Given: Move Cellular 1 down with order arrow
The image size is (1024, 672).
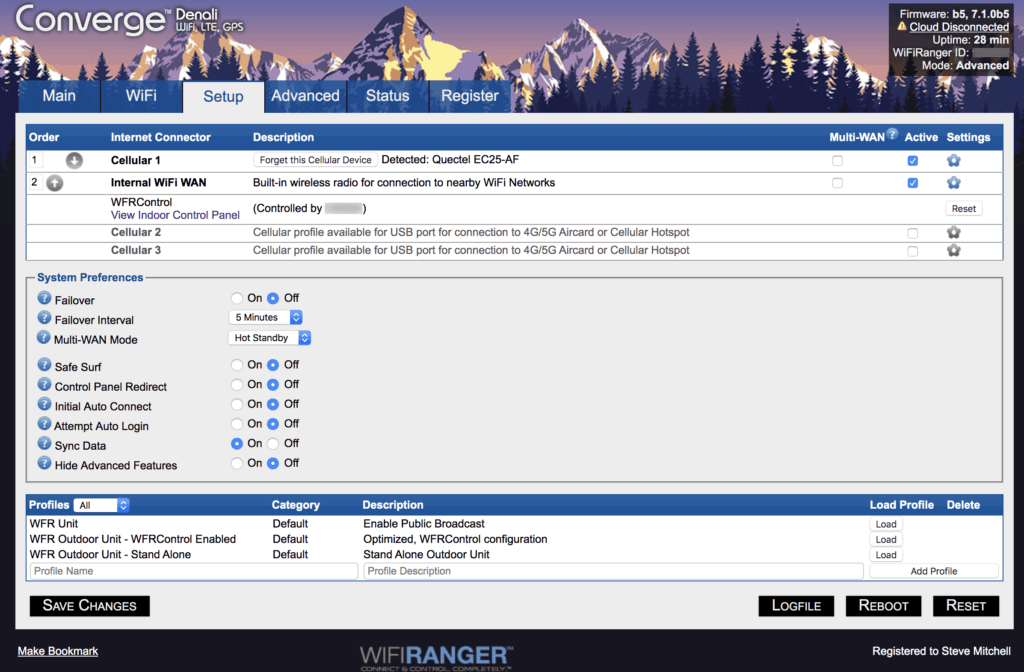Looking at the screenshot, I should pyautogui.click(x=74, y=160).
